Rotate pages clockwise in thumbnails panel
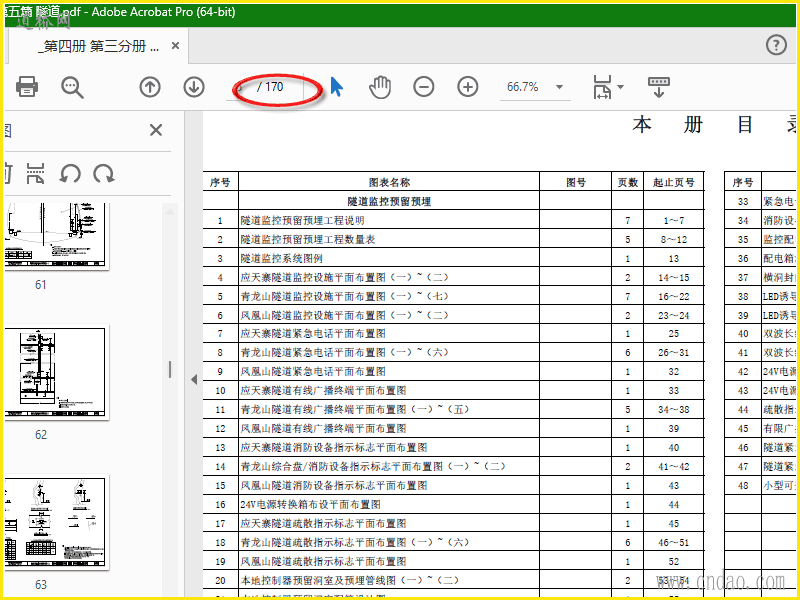Screen dimensions: 800x600 tap(104, 173)
